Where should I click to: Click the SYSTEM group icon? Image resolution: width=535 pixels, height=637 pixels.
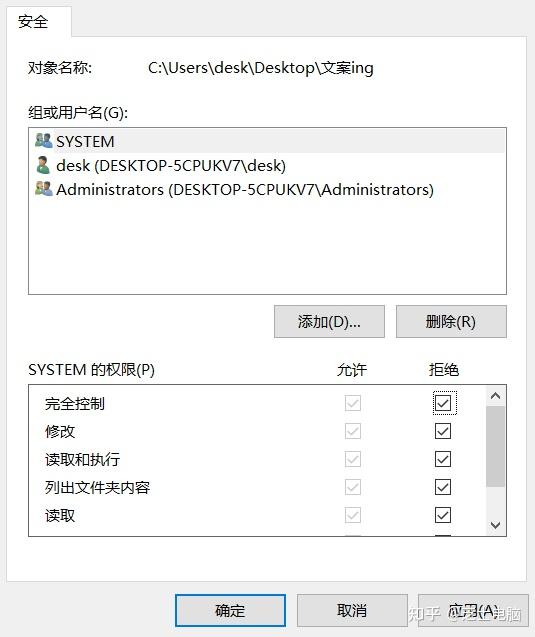pos(43,141)
